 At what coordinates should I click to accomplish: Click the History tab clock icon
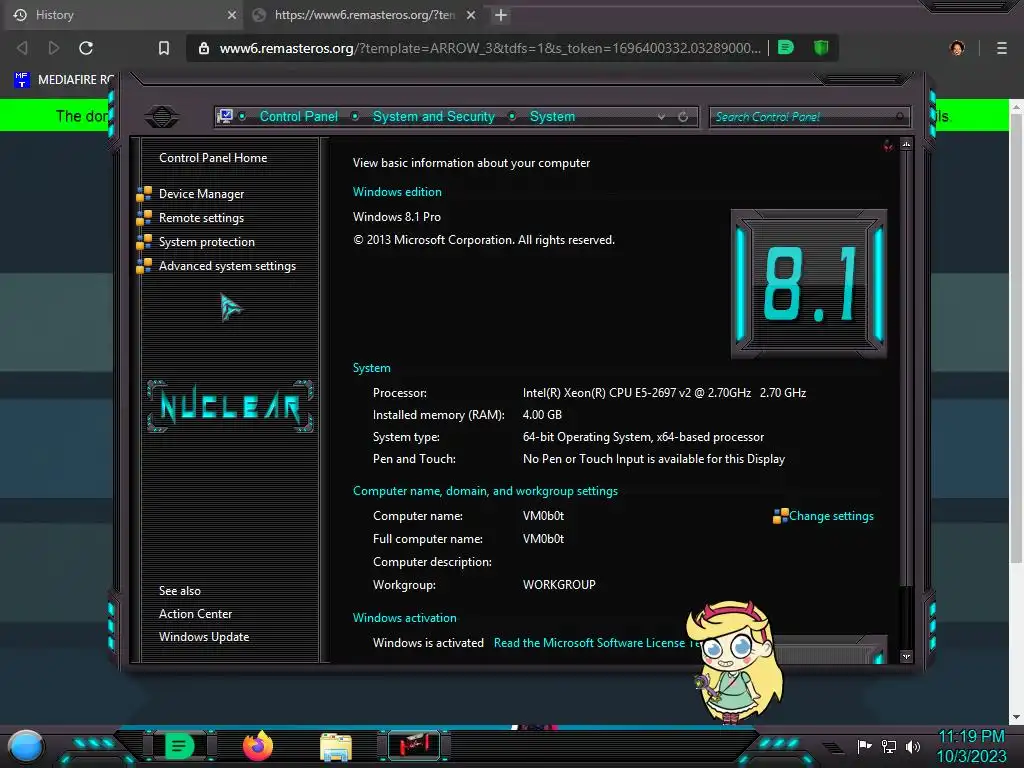pos(20,14)
